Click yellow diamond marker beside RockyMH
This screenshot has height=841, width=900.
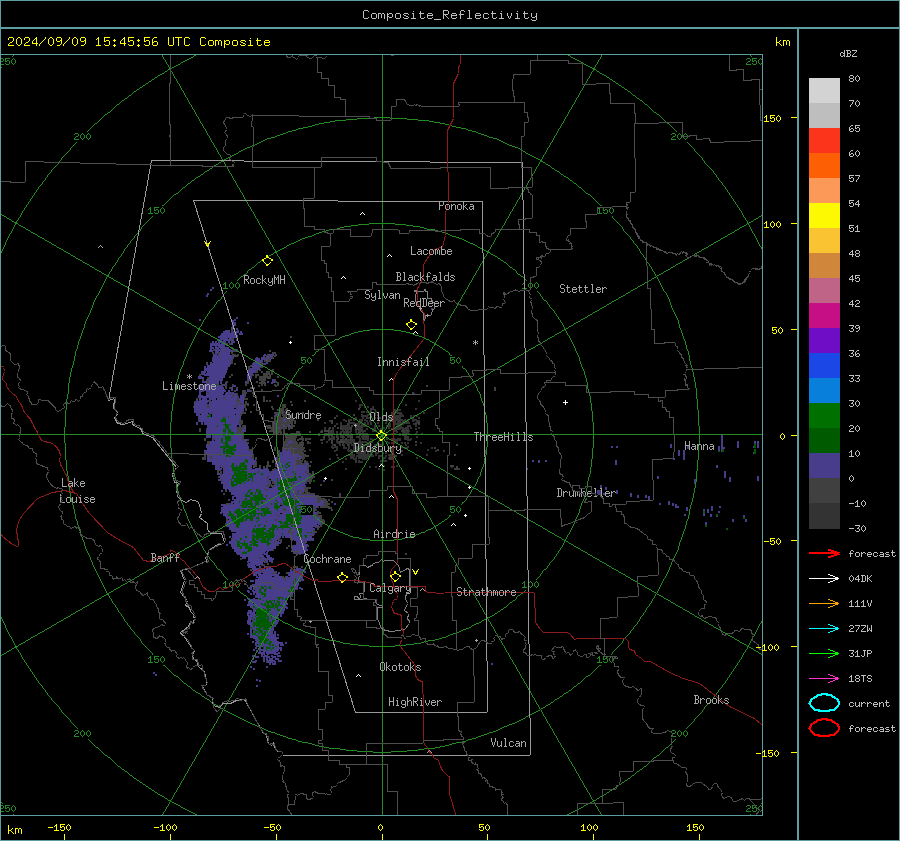[267, 261]
